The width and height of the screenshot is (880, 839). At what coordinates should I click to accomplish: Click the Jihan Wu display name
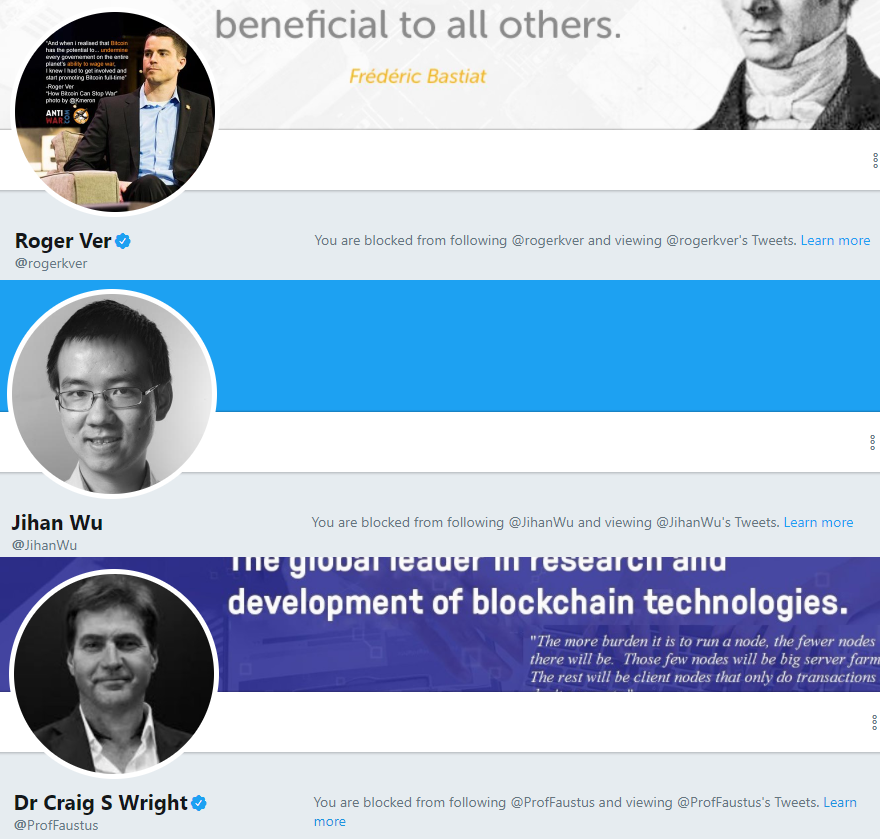click(57, 523)
